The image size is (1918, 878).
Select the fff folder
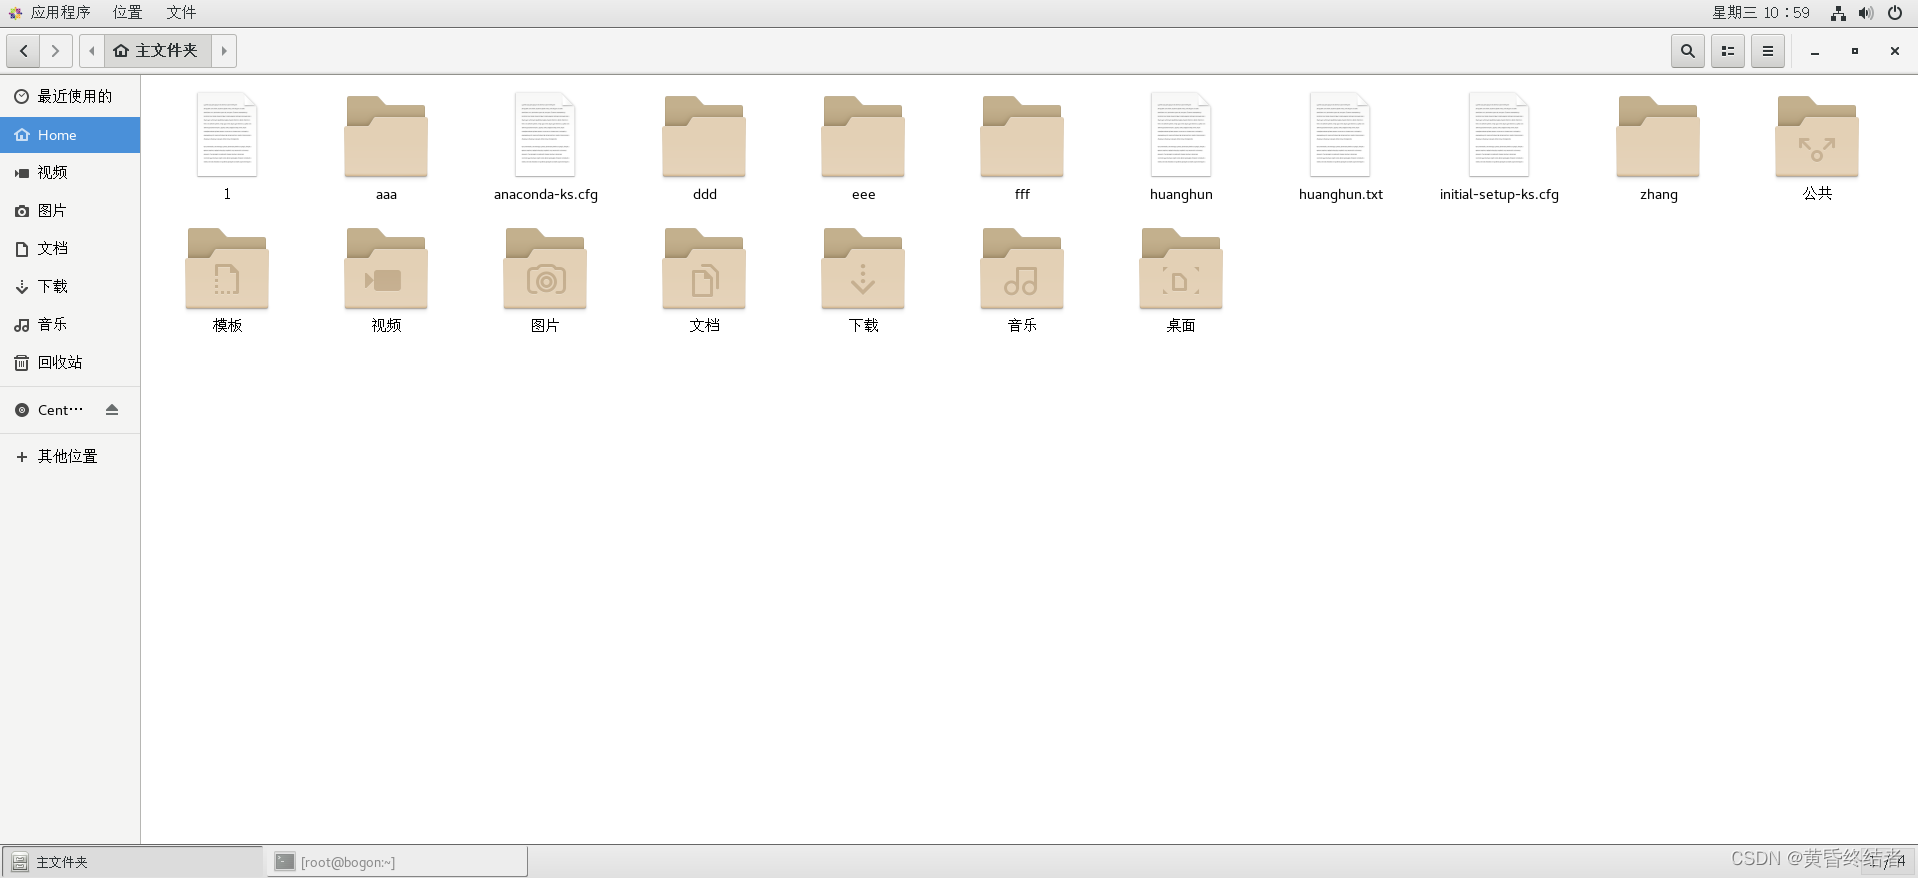click(1022, 147)
